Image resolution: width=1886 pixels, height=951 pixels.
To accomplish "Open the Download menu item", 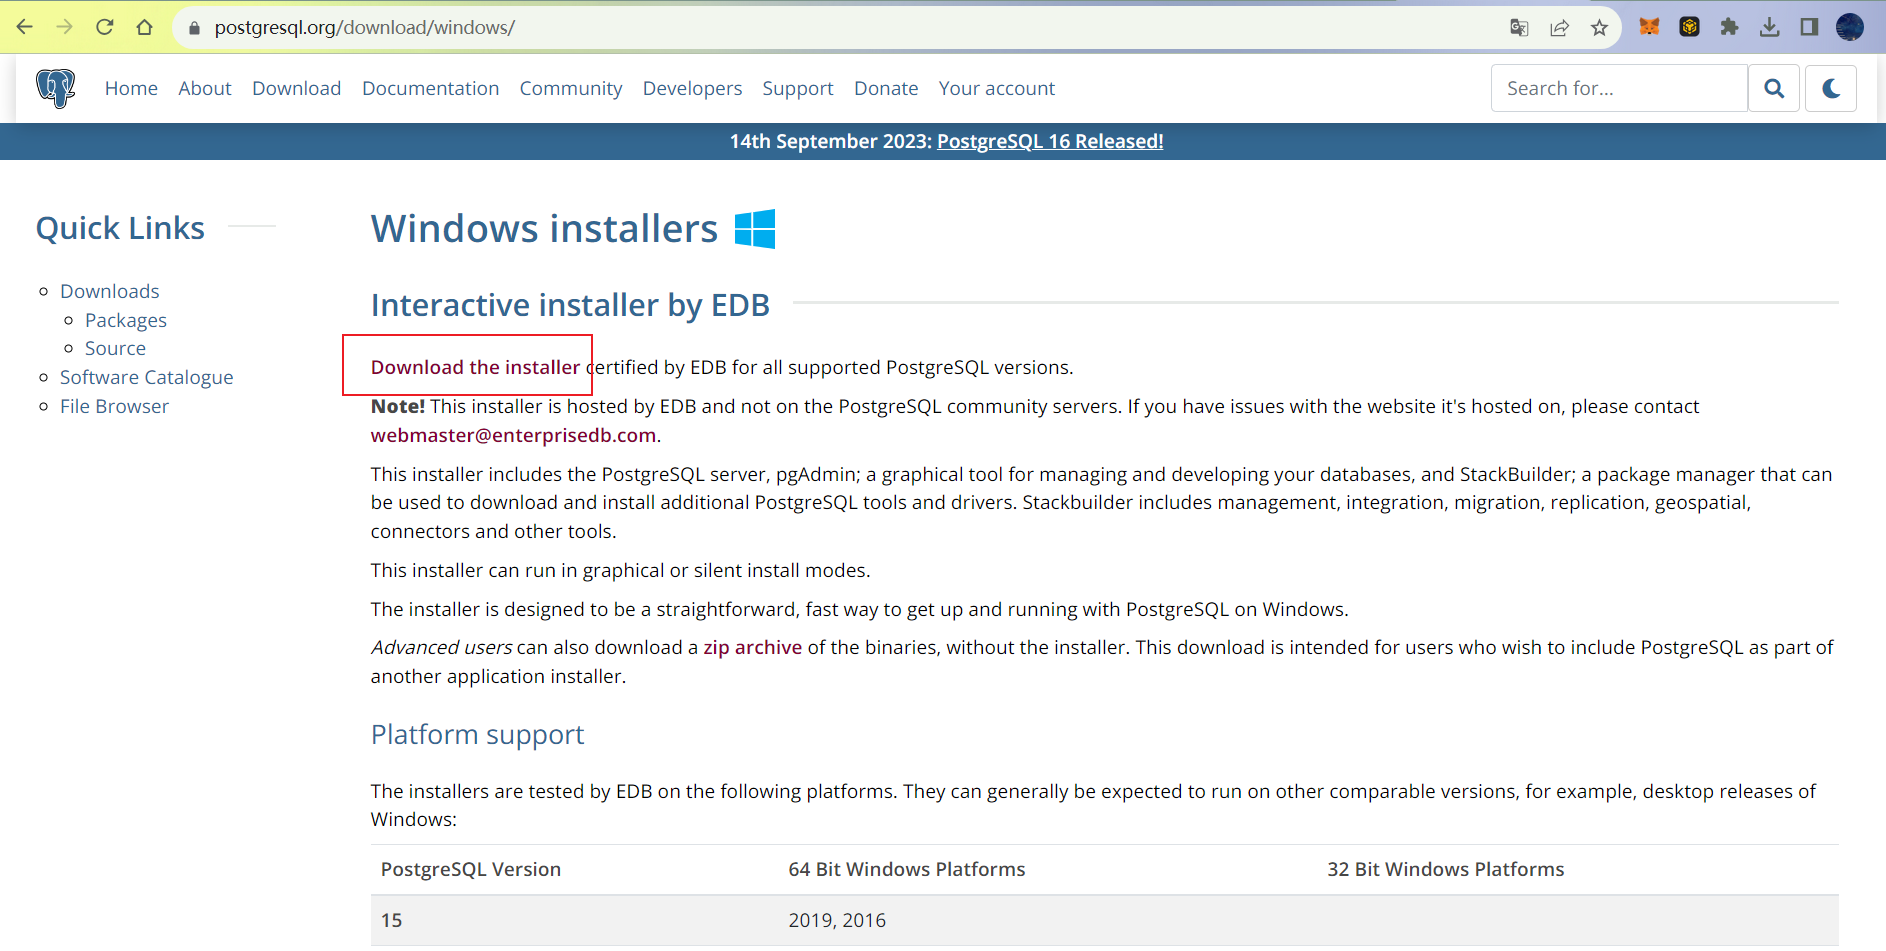I will point(297,88).
